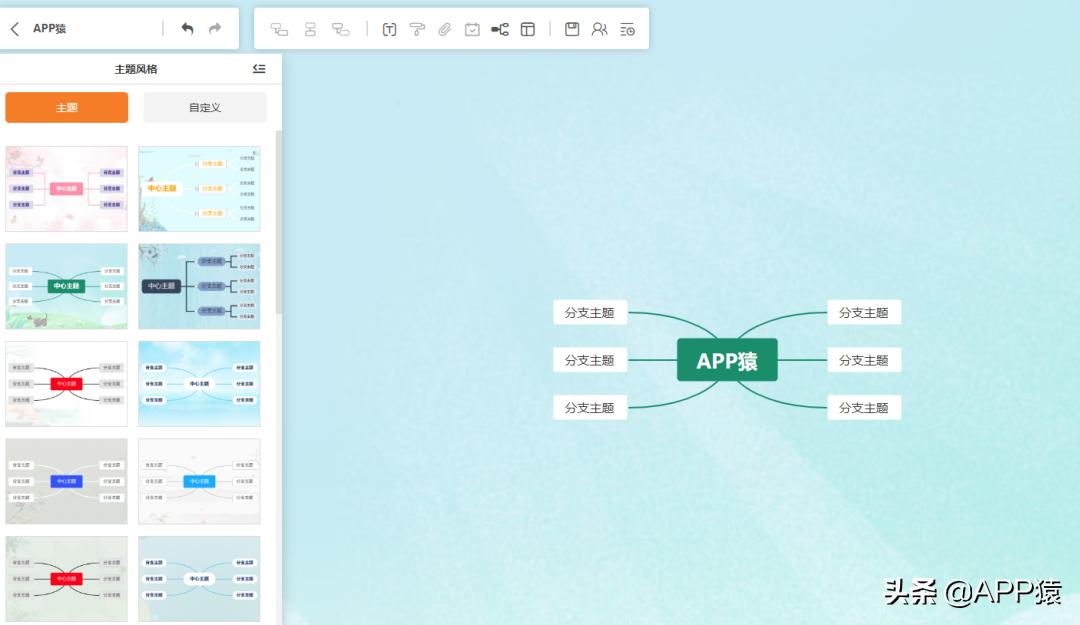Apply the sky-blue cloud theme thumbnail
The image size is (1080, 625).
point(199,384)
